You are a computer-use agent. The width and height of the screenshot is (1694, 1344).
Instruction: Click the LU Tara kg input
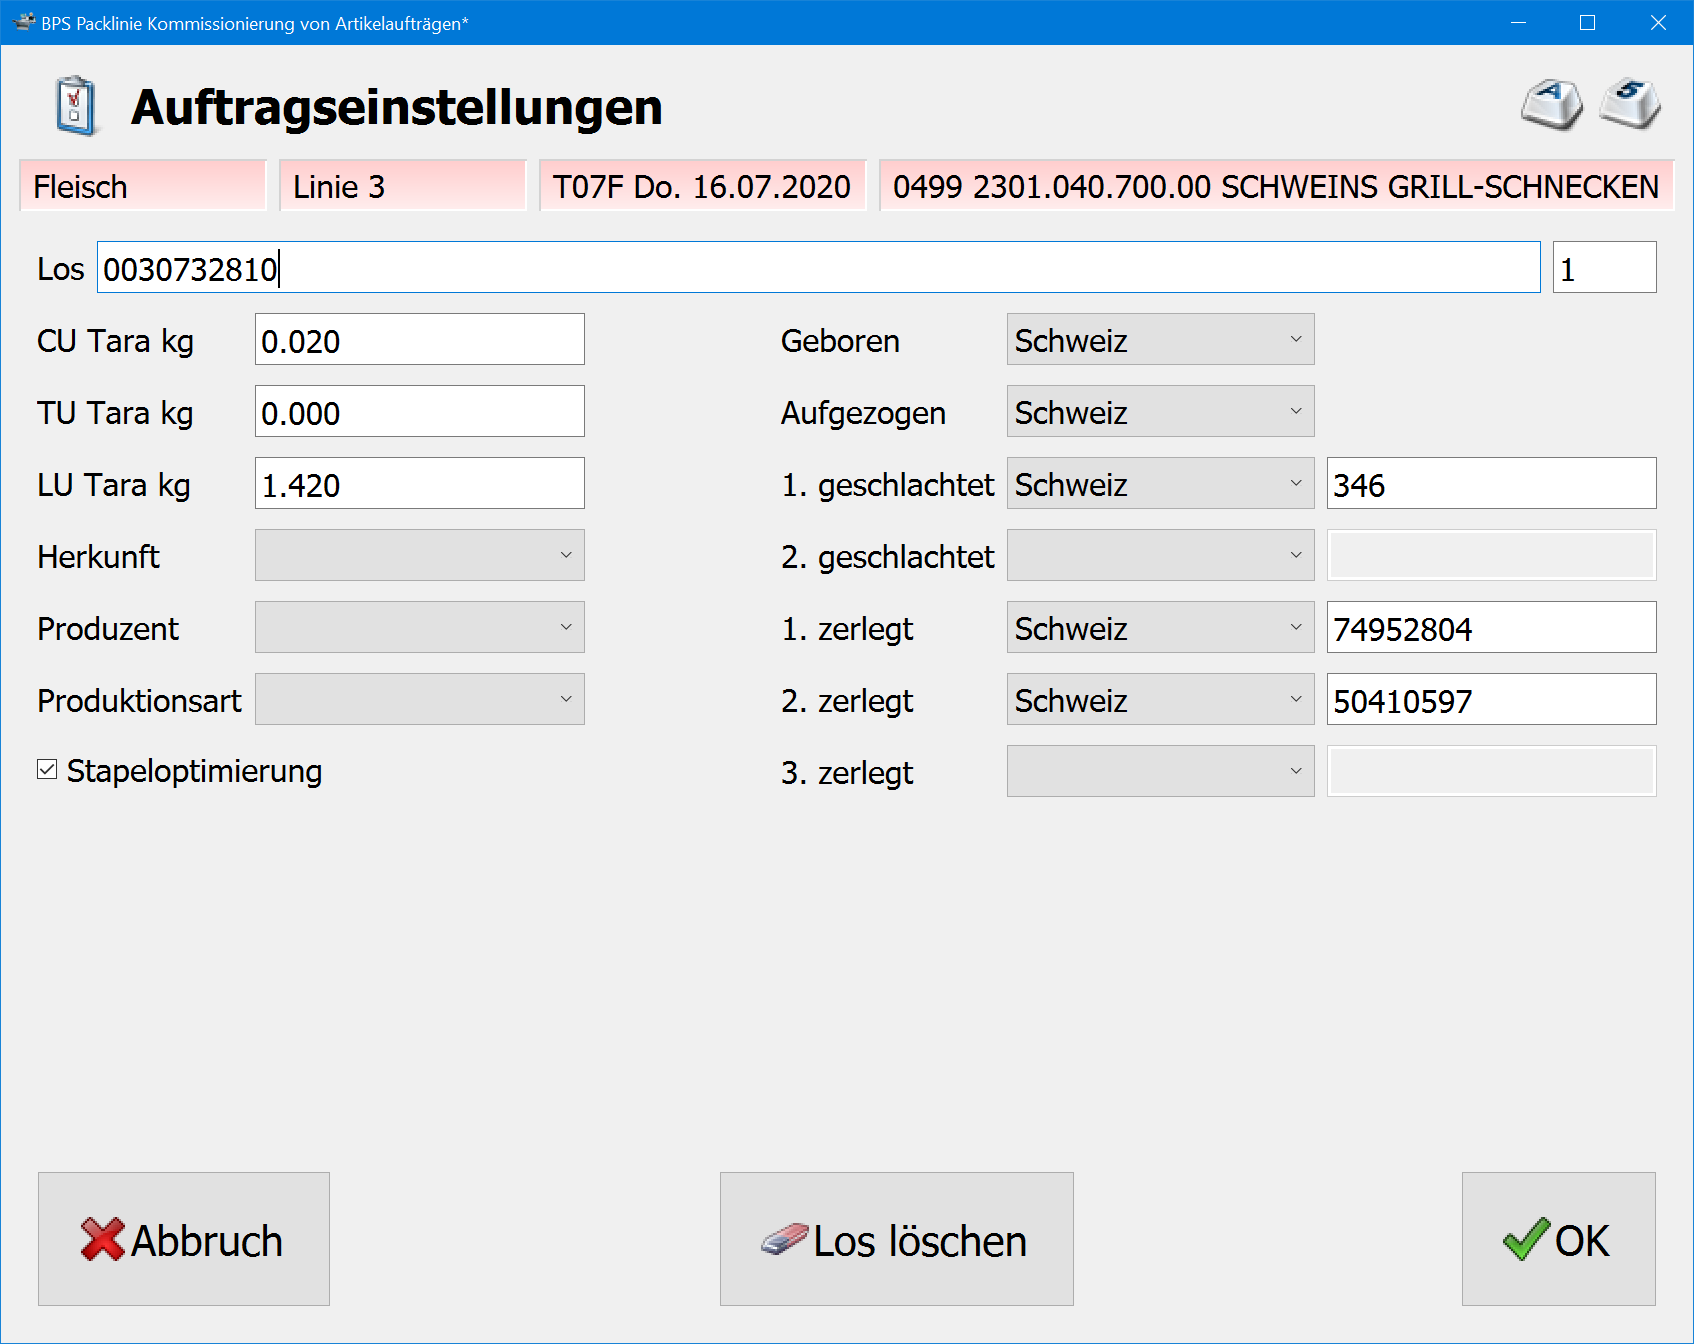click(419, 484)
